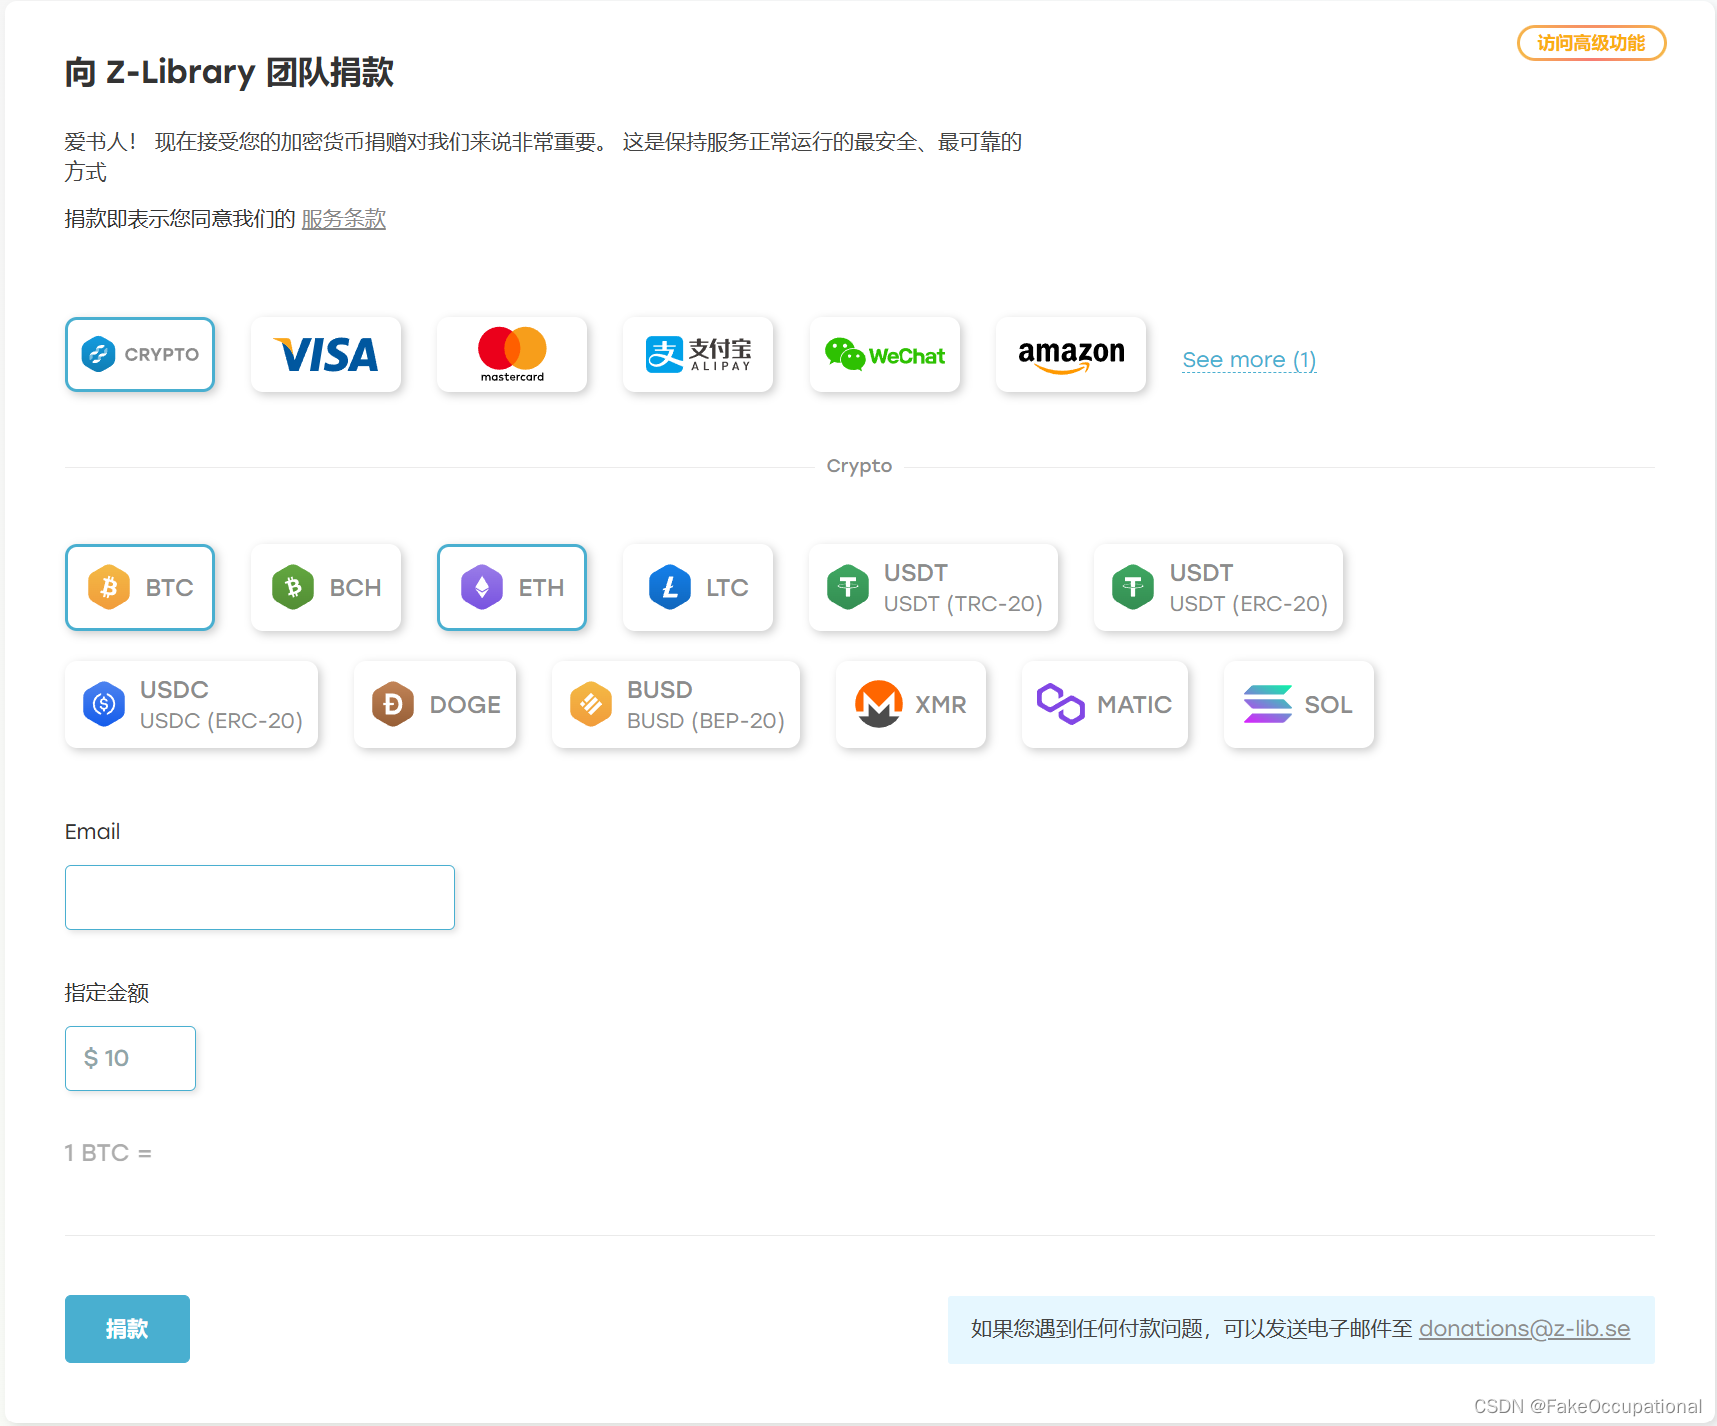
Task: Pick XMR Monero option
Action: 911,704
